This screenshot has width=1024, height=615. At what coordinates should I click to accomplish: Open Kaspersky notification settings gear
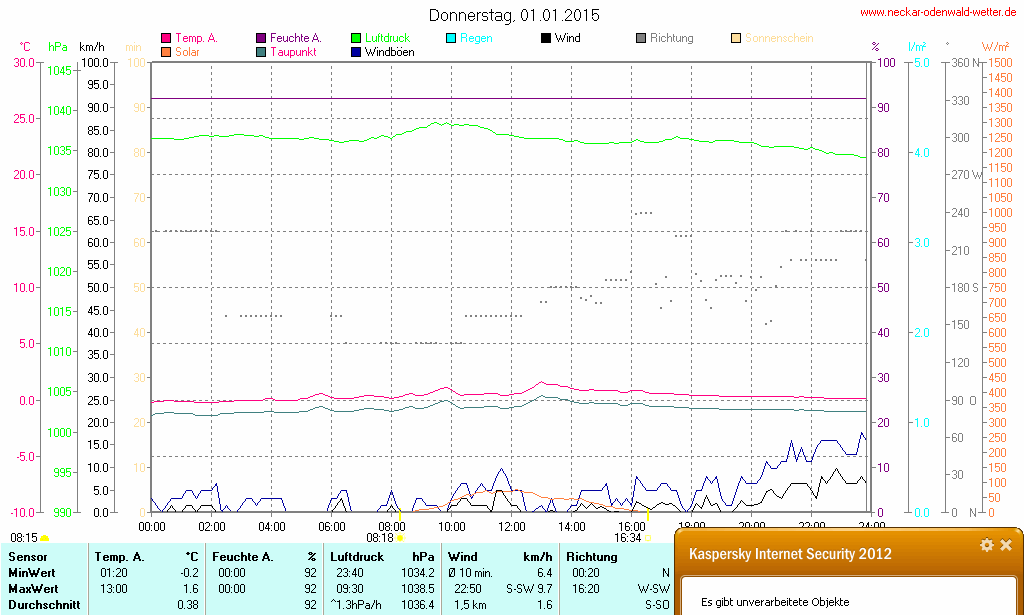click(987, 545)
